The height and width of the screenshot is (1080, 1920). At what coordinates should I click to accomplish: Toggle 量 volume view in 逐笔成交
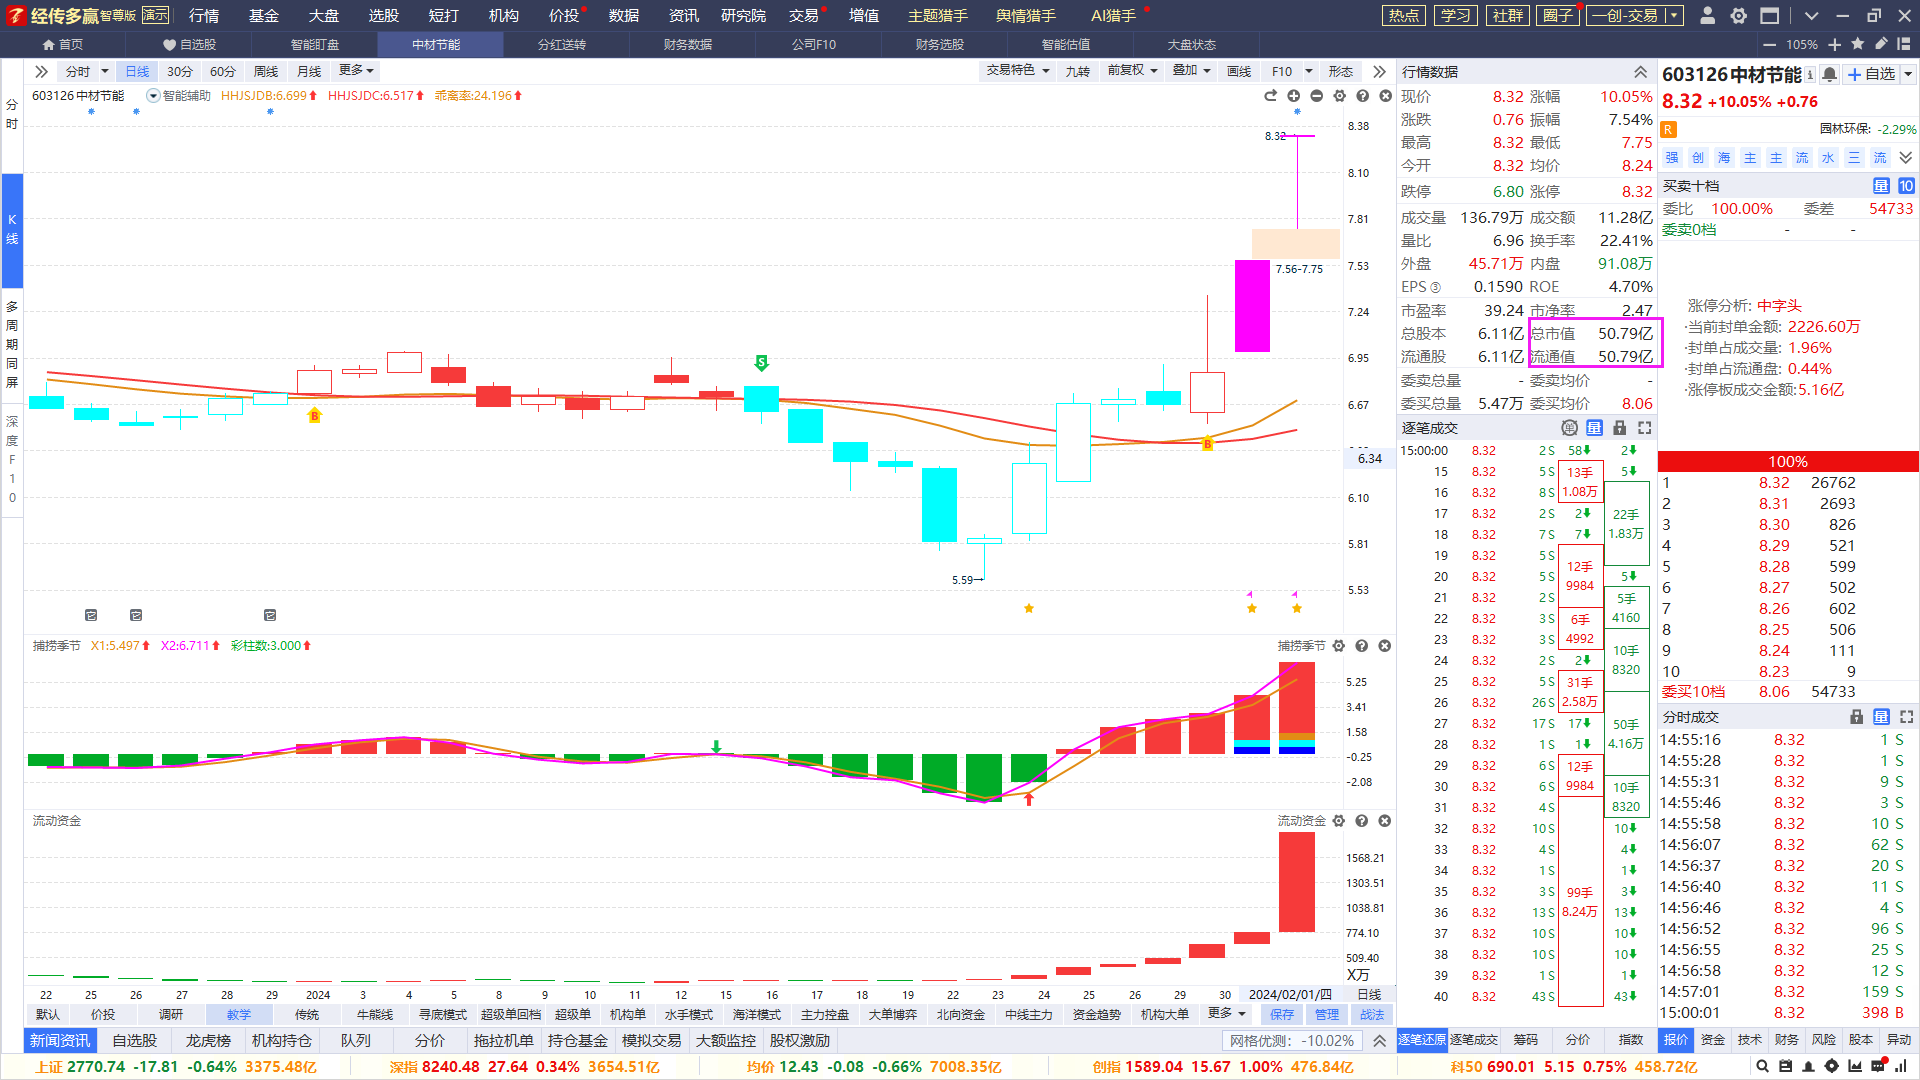[1595, 428]
